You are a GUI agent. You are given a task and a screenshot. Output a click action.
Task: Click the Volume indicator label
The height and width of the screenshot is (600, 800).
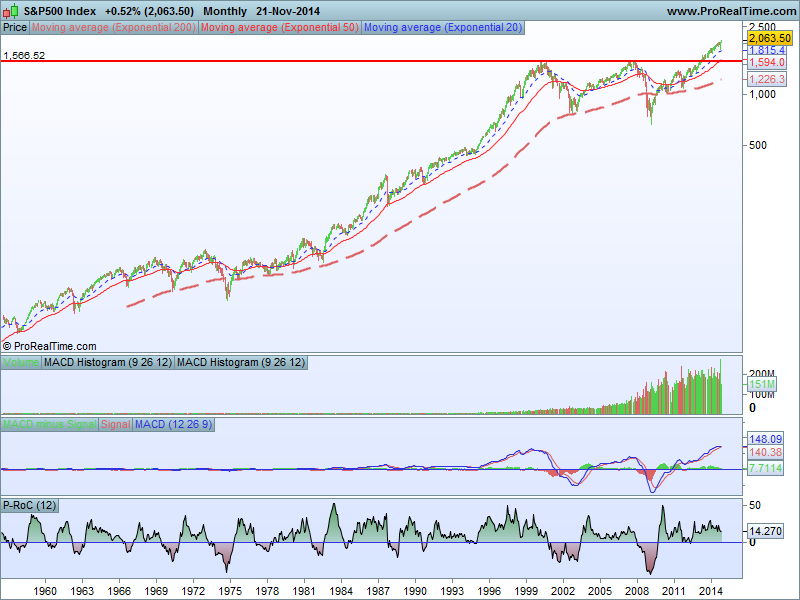20,363
